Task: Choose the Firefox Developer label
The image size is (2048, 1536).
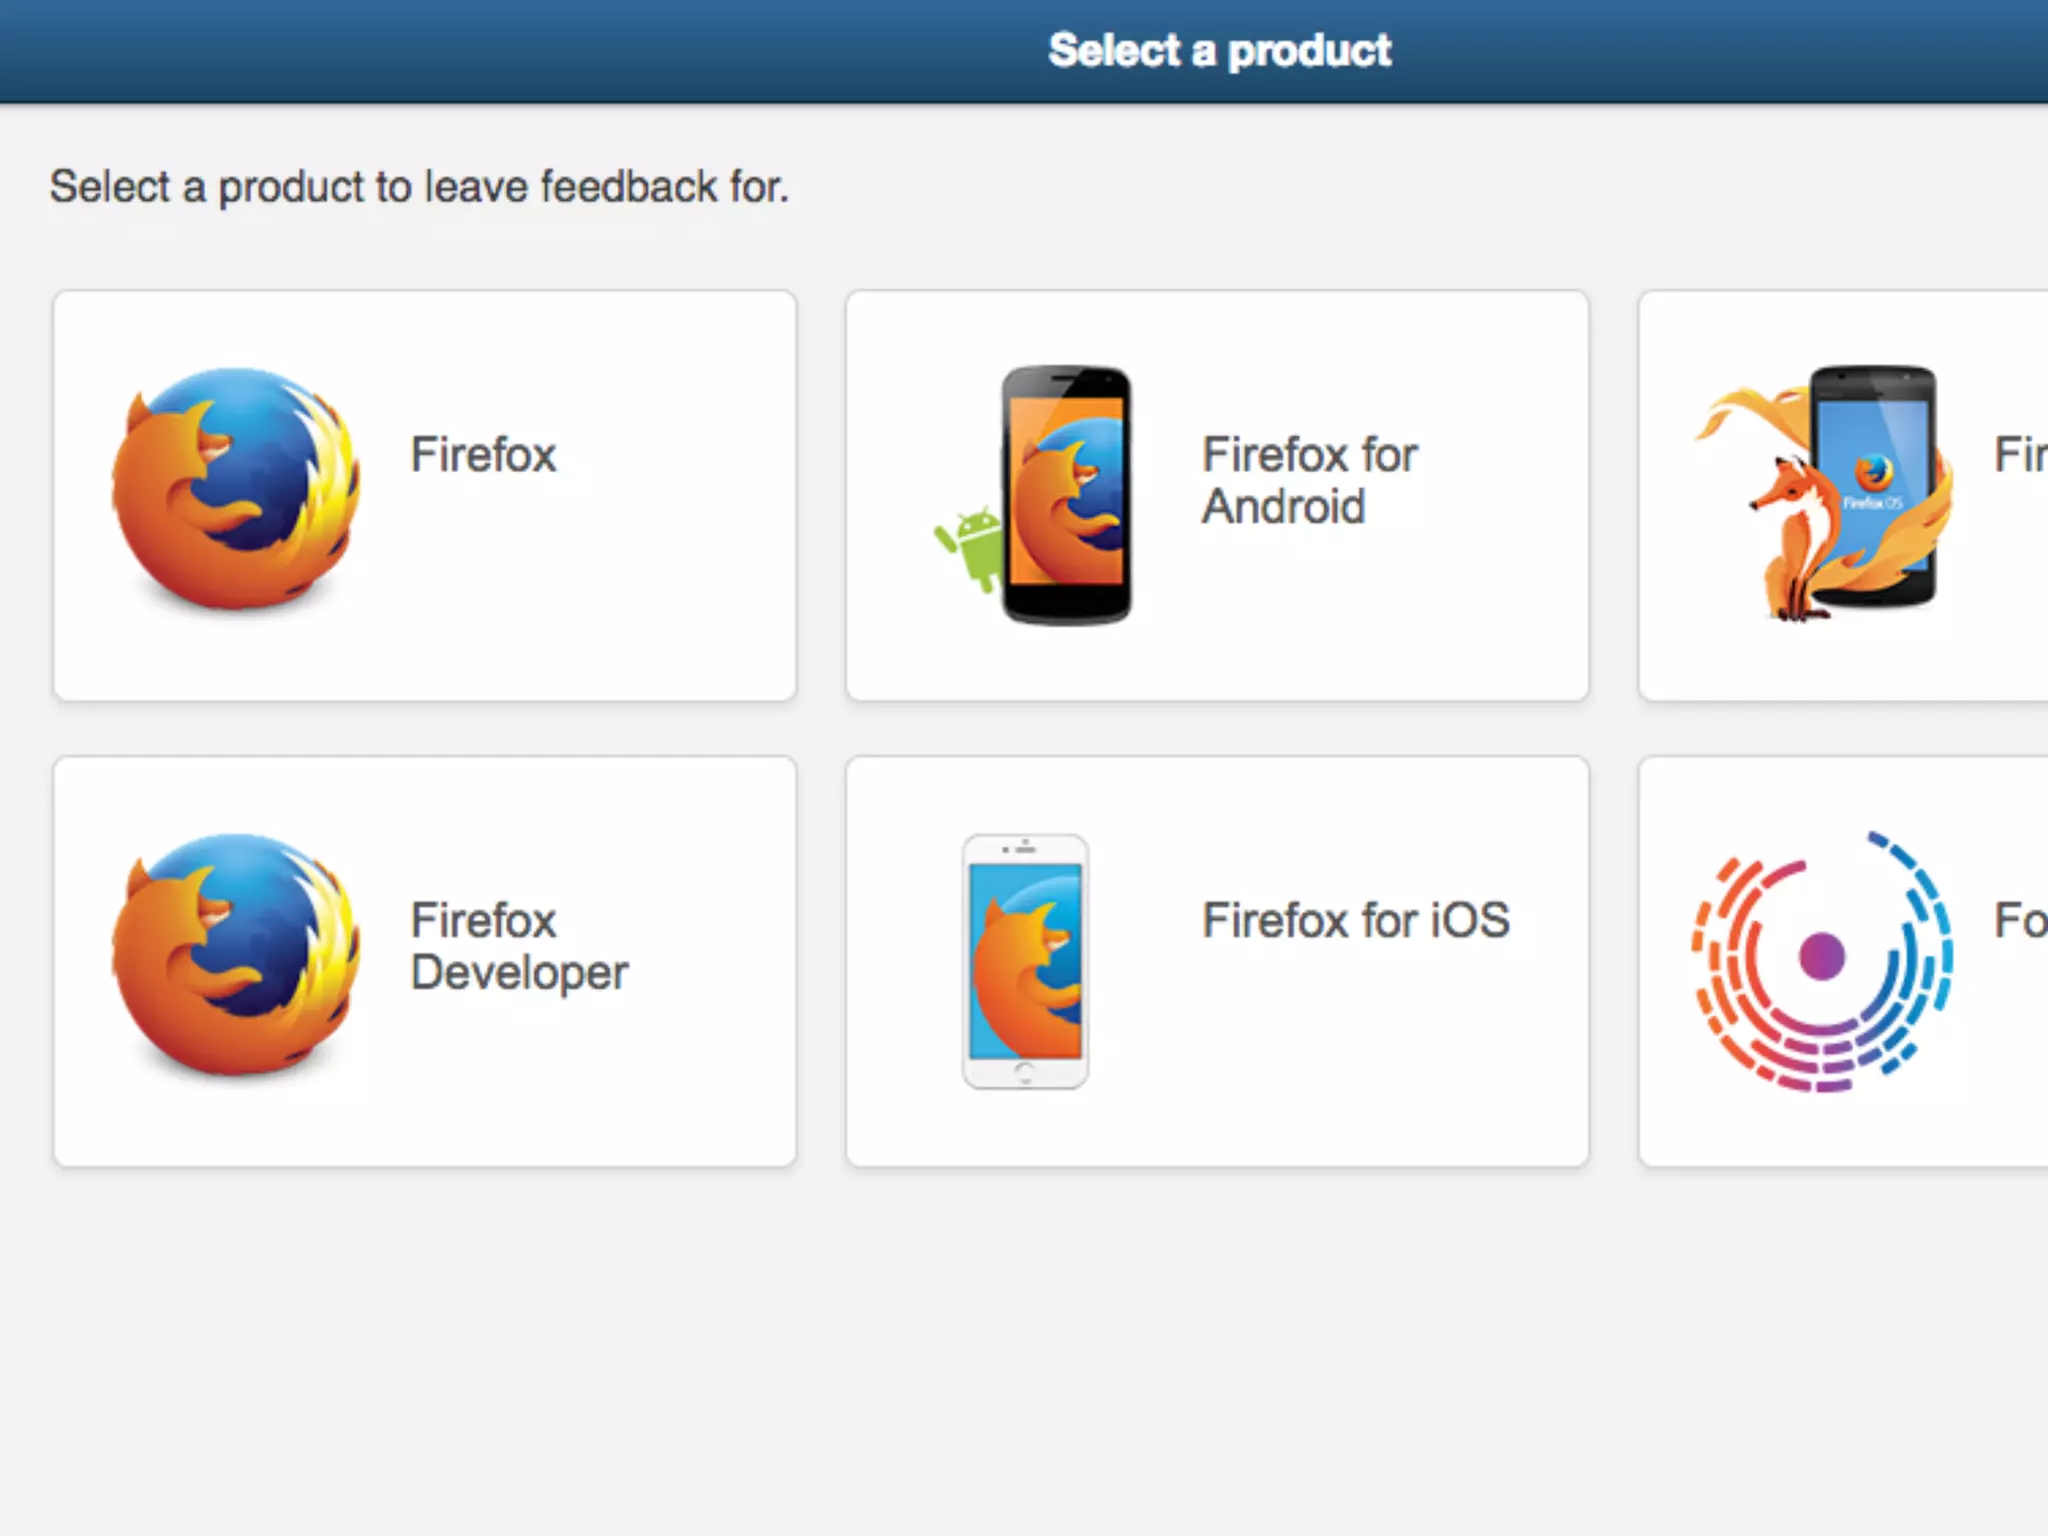Action: tap(519, 946)
